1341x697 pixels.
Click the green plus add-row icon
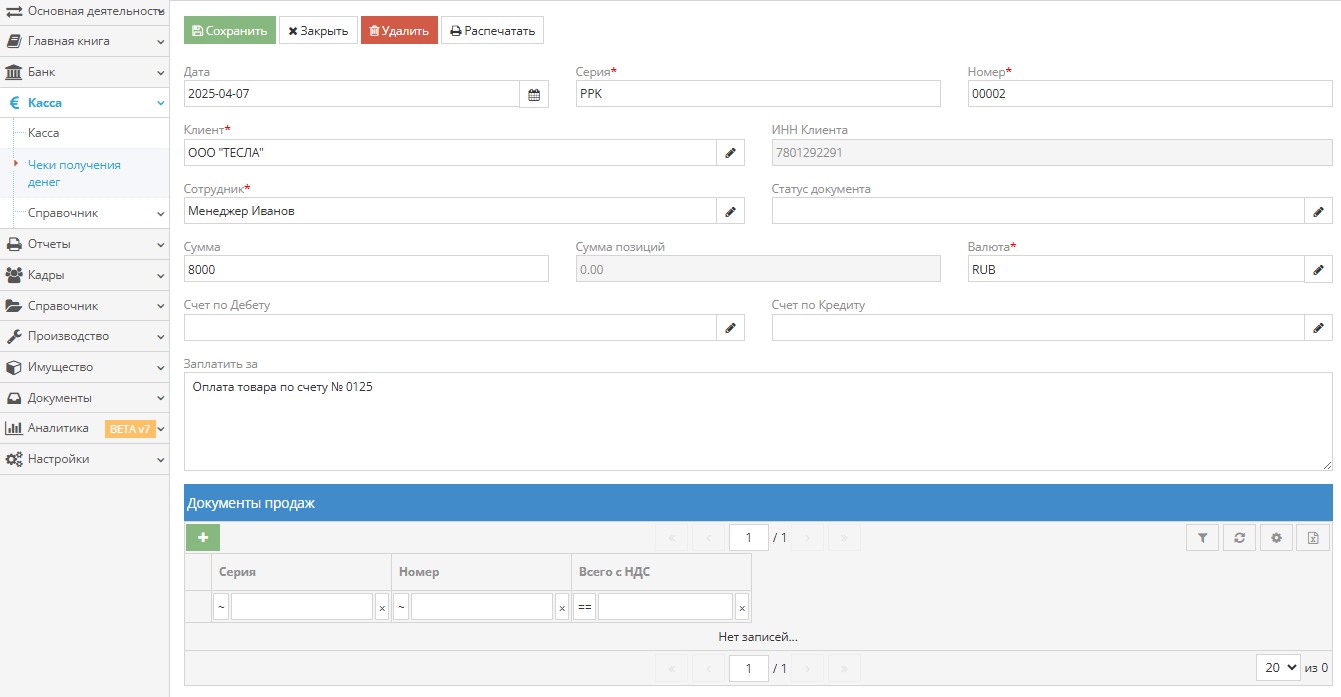click(x=203, y=538)
